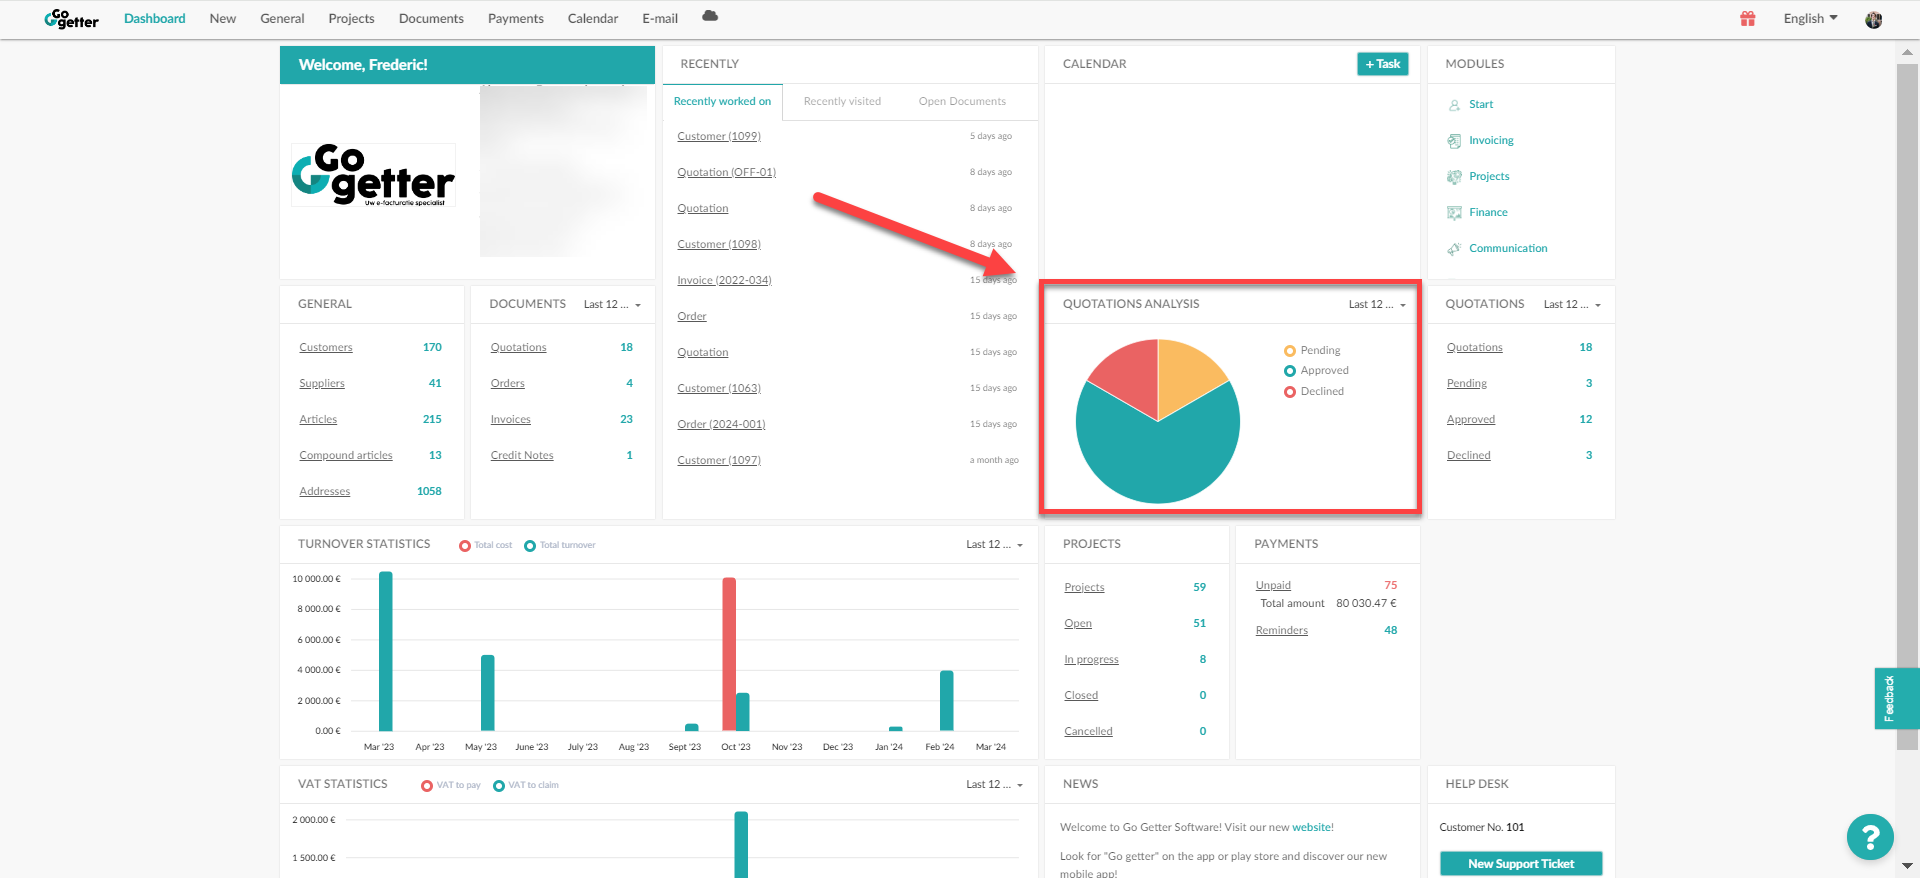Open the Payments menu in navbar
Image resolution: width=1920 pixels, height=878 pixels.
[x=516, y=19]
